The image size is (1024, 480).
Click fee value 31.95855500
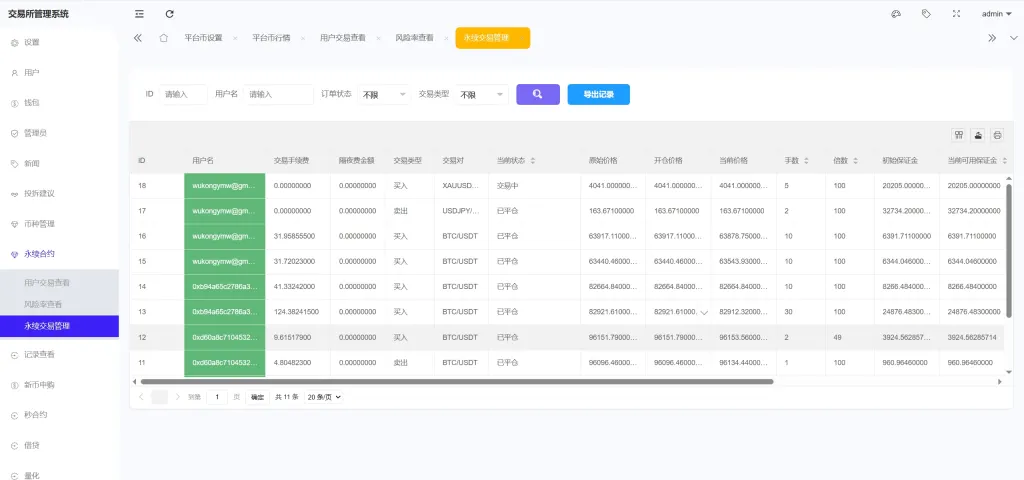coord(295,236)
